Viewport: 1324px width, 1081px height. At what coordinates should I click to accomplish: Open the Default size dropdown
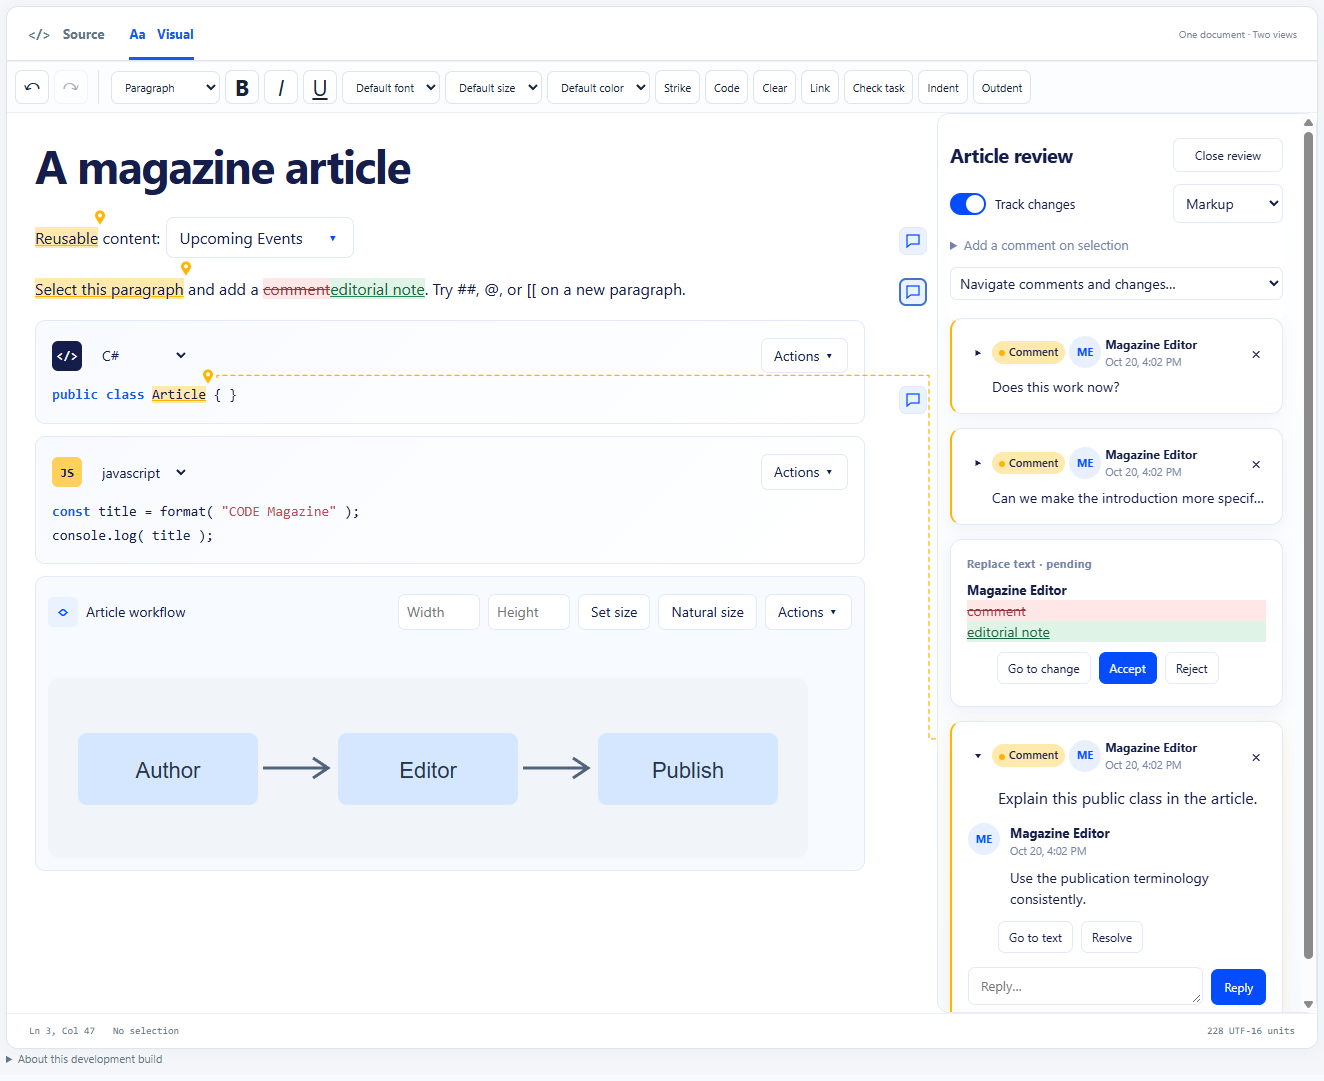pyautogui.click(x=494, y=88)
